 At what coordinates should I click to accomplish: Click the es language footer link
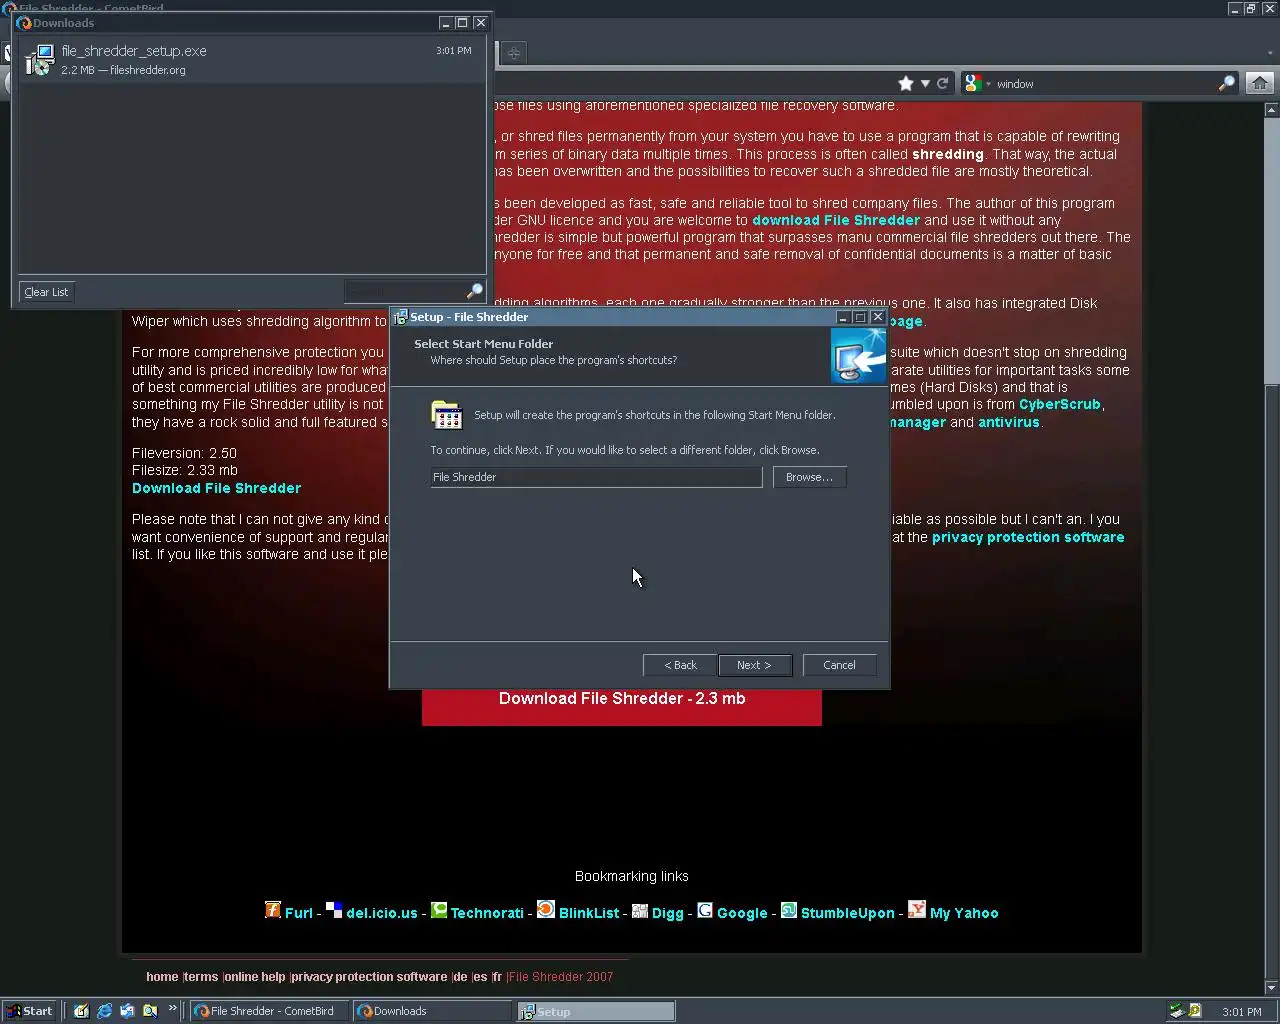[480, 977]
